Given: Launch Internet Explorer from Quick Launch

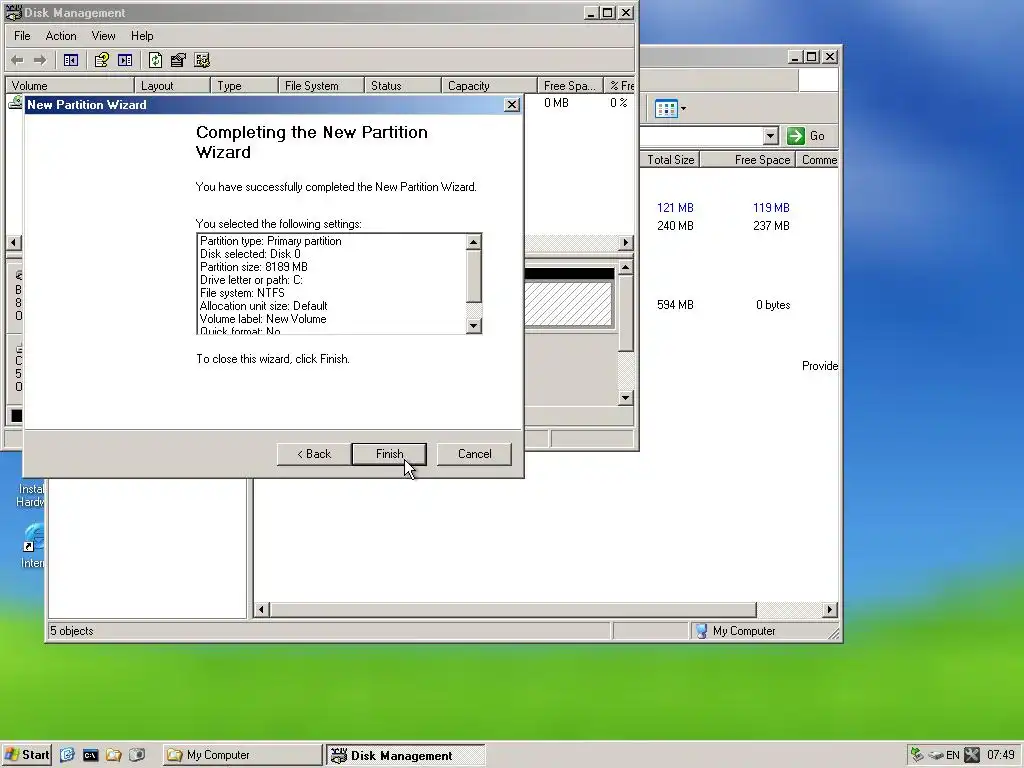Looking at the screenshot, I should (x=67, y=755).
